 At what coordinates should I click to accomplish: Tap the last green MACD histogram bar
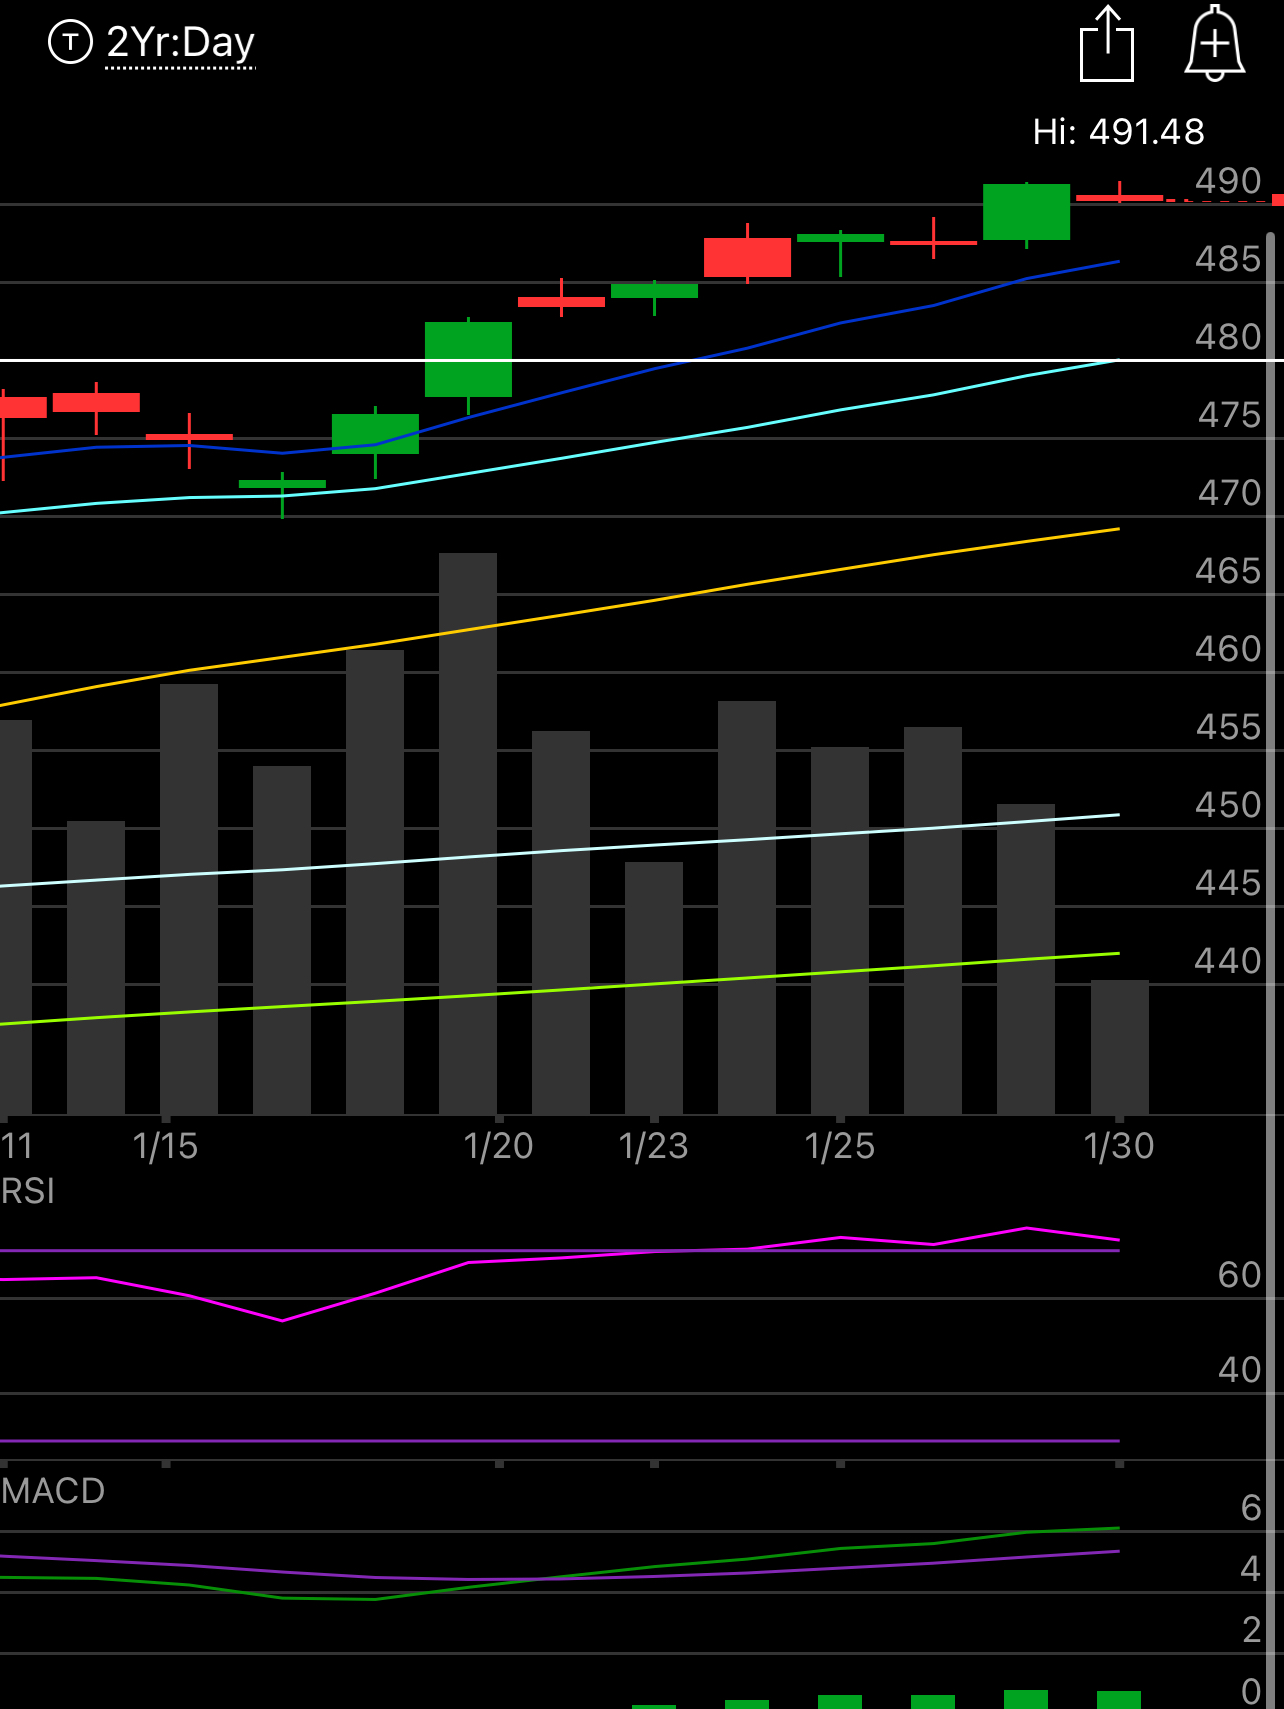[x=1119, y=1700]
